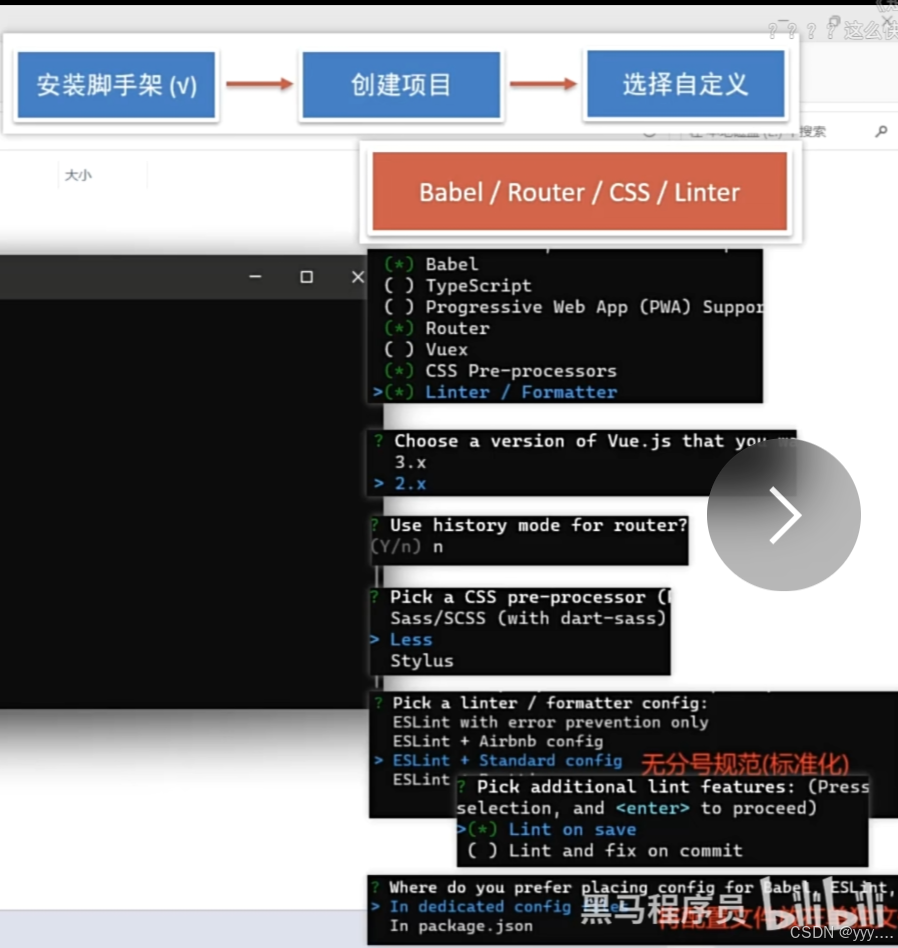The image size is (898, 948).
Task: Toggle Progressive Web App (PWA) Support option
Action: coord(573,307)
